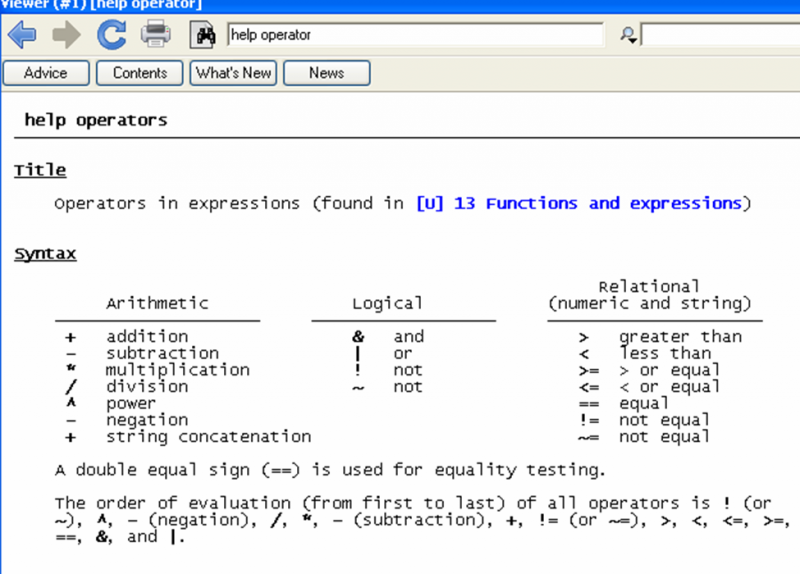Click the Logical column header
The width and height of the screenshot is (800, 574).
(x=387, y=303)
